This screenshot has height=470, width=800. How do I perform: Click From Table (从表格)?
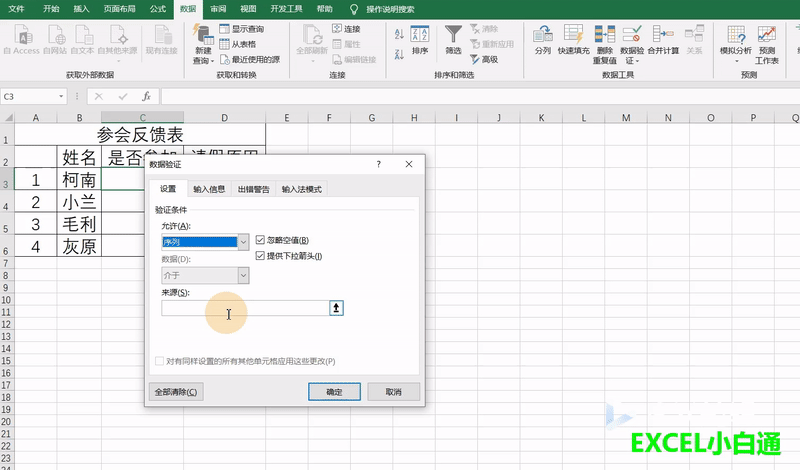pyautogui.click(x=238, y=44)
